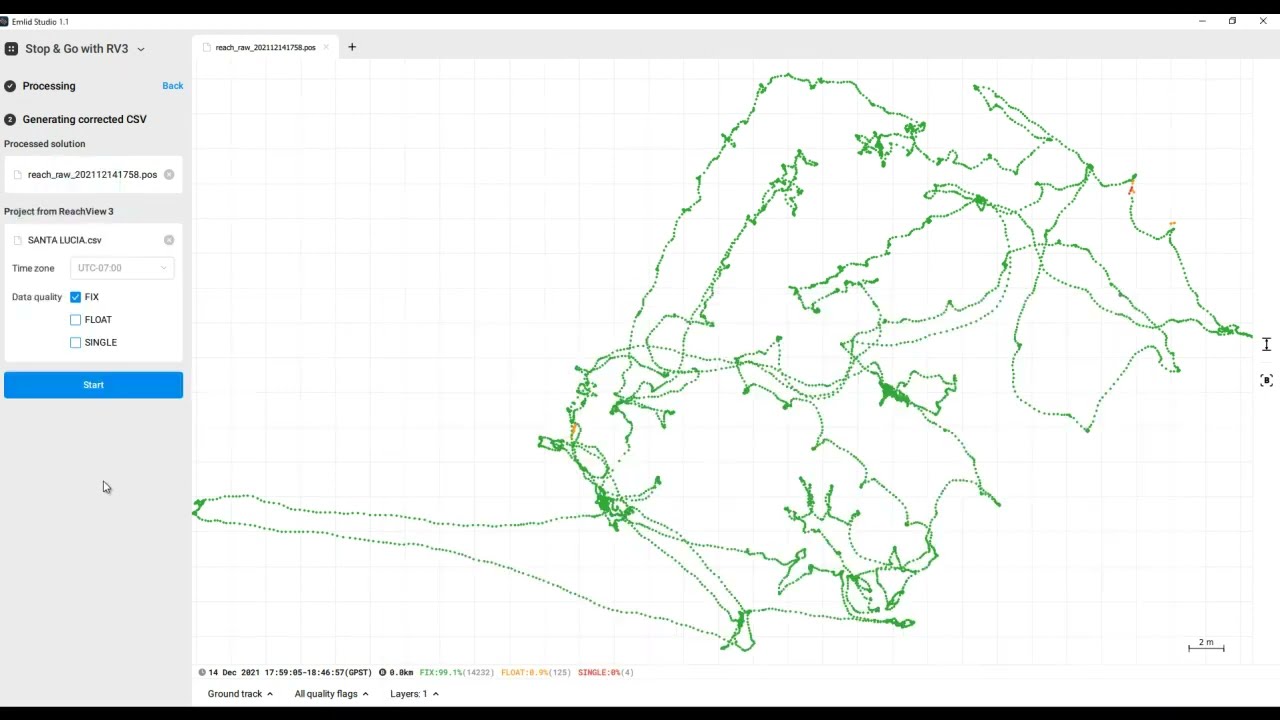The image size is (1280, 720).
Task: Click the Processed solution label
Action: (x=45, y=144)
